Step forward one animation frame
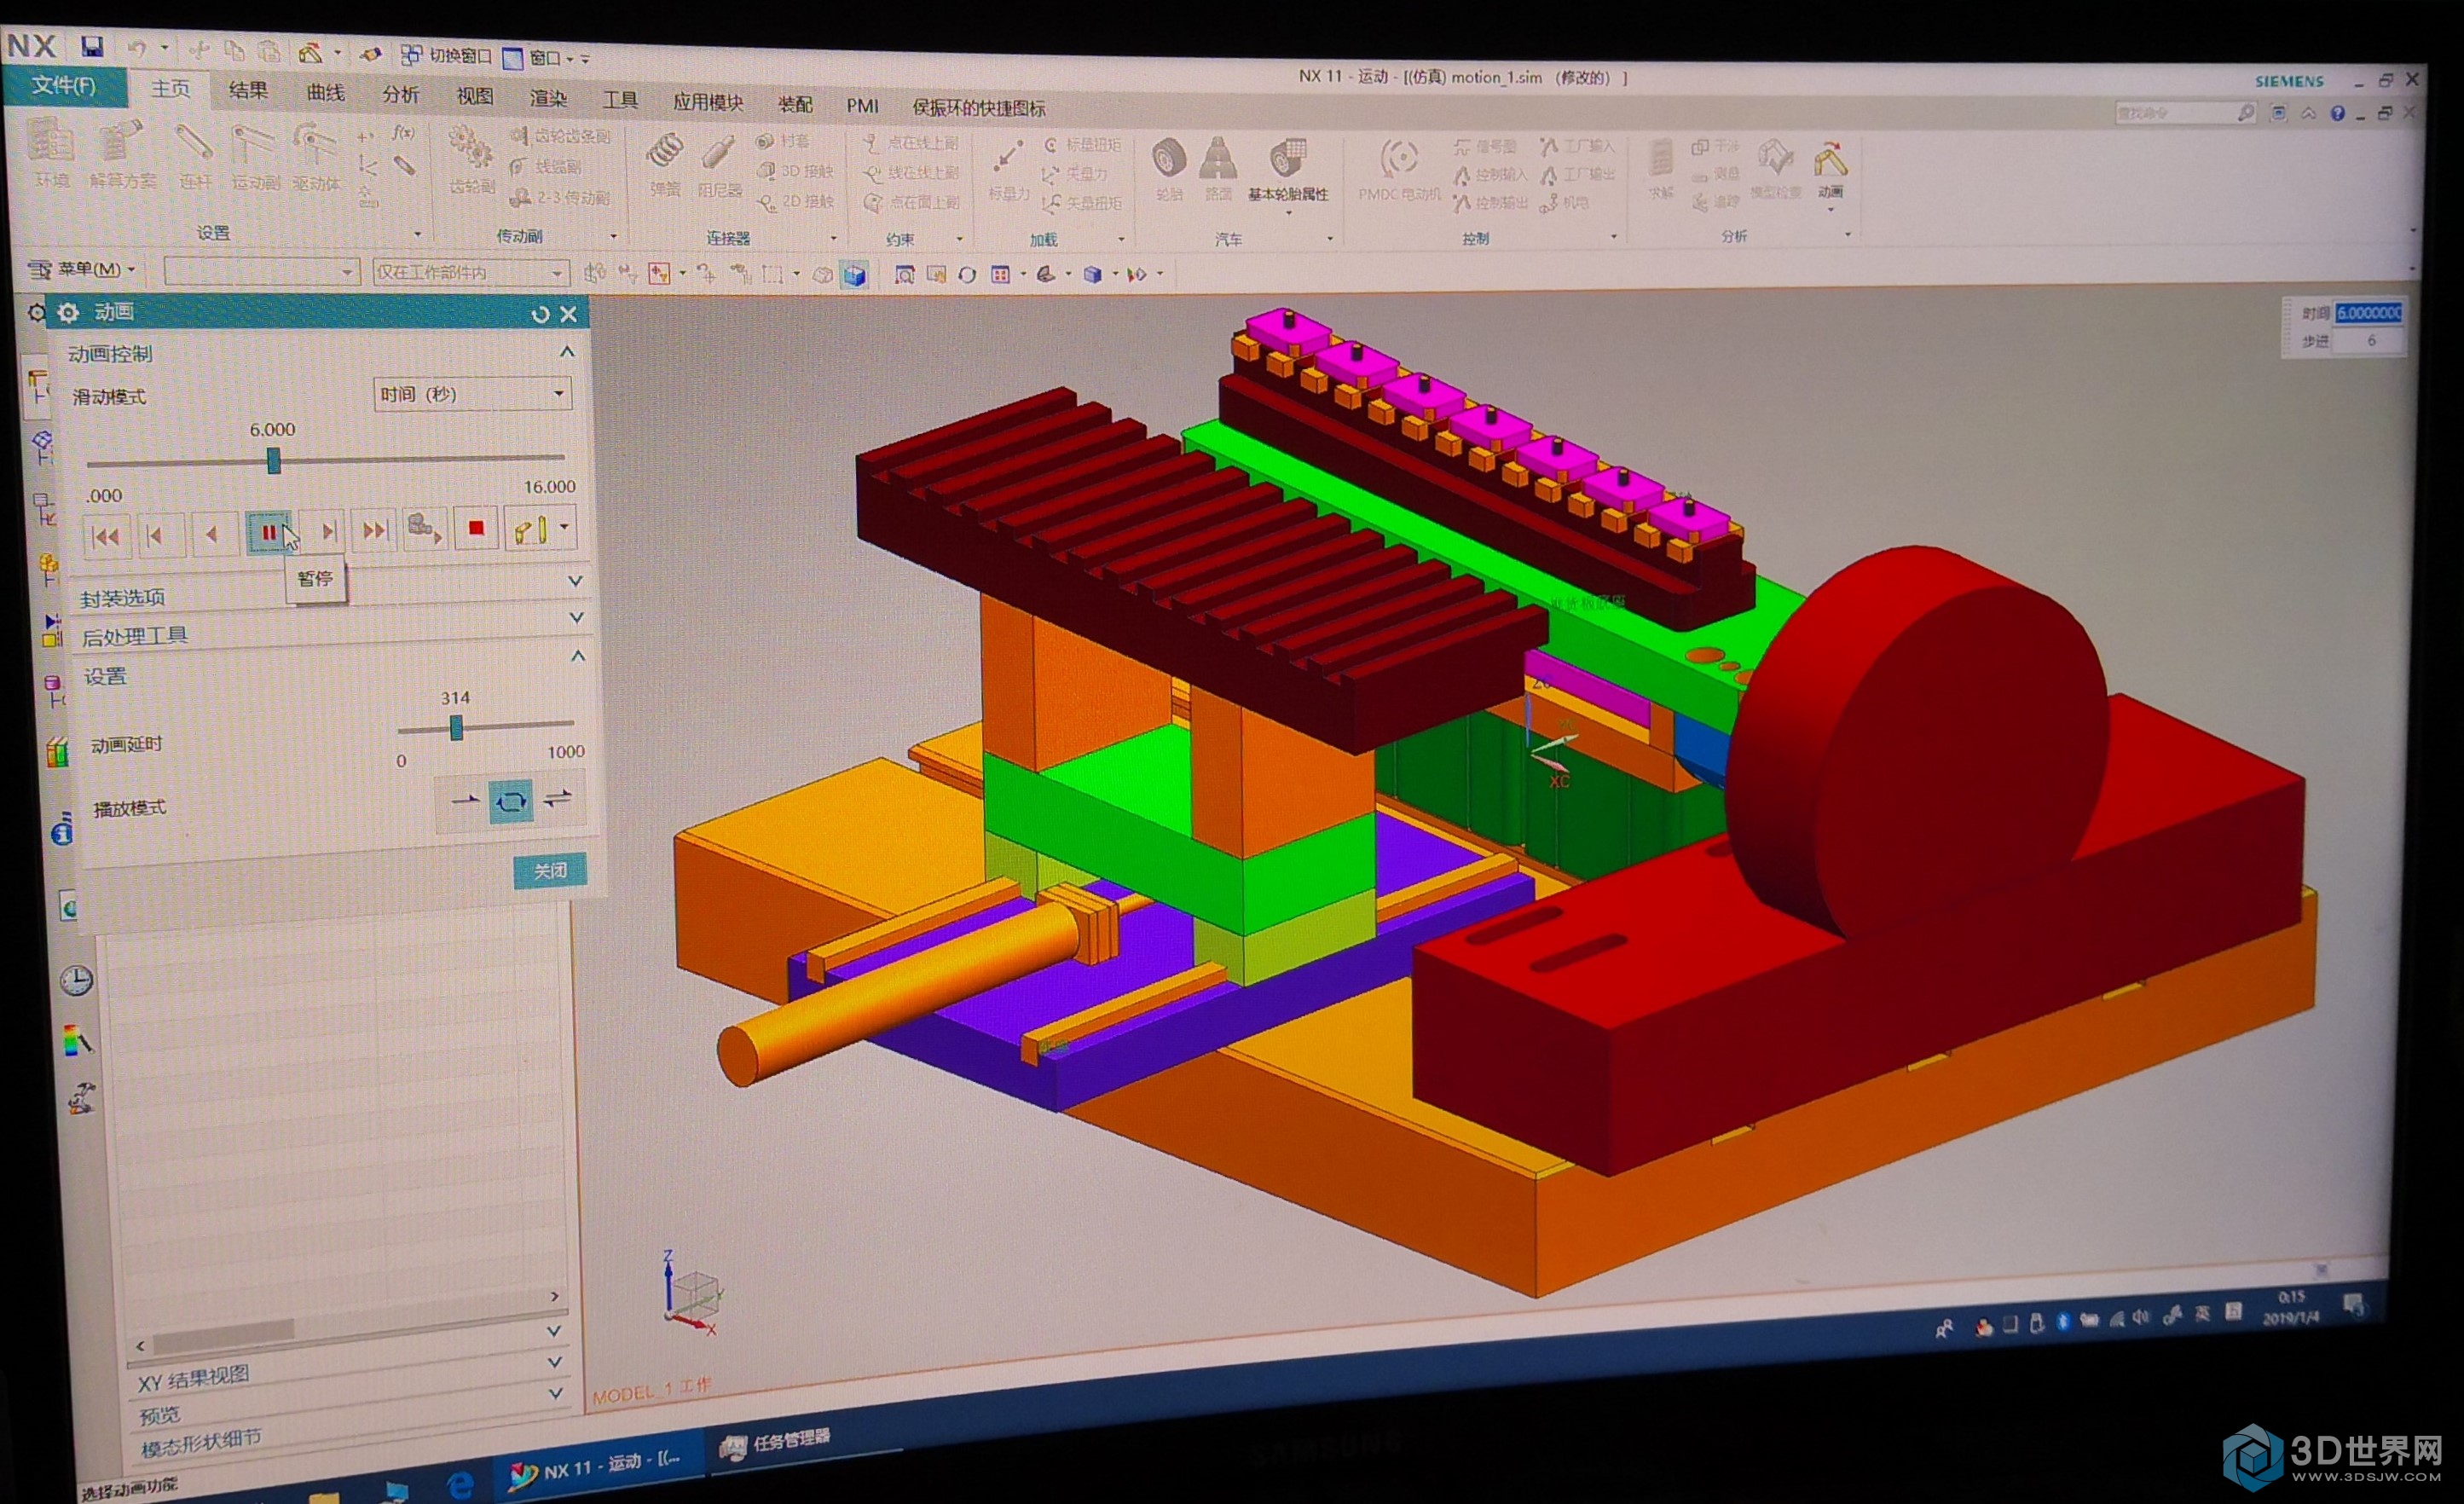2464x1504 pixels. 327,531
